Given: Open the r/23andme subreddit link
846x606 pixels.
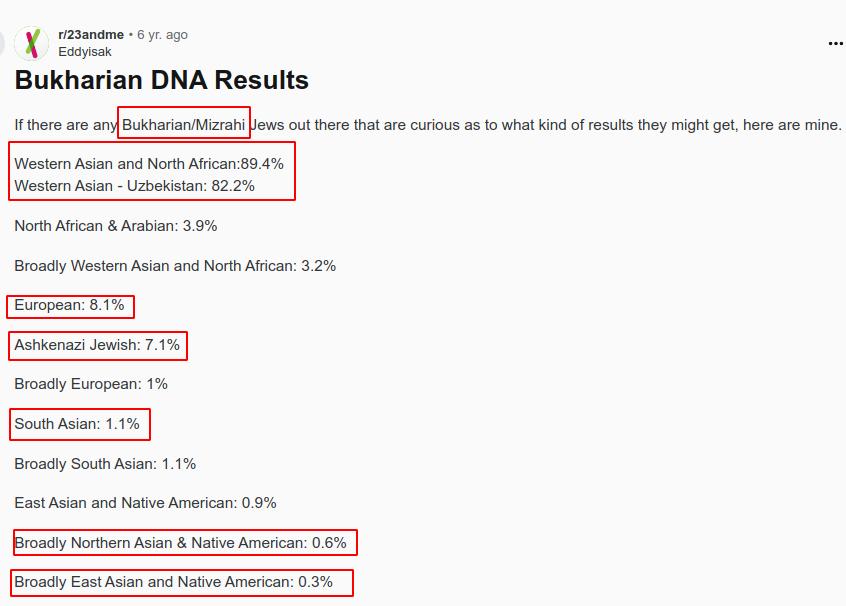Looking at the screenshot, I should point(91,34).
